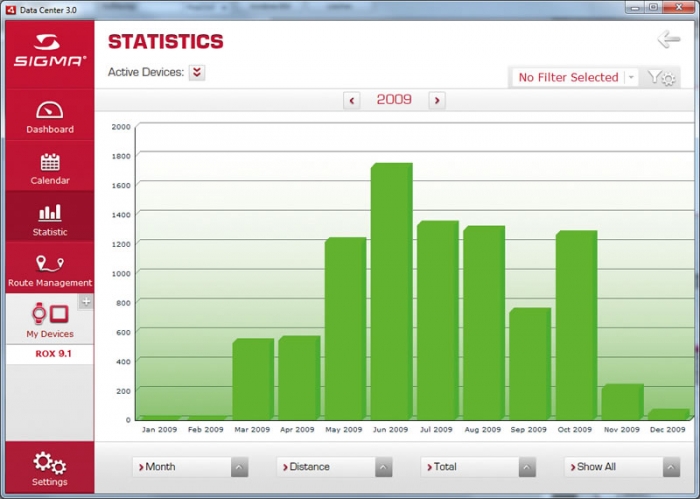Open filter settings funnel icon
This screenshot has width=700, height=499.
(x=662, y=78)
